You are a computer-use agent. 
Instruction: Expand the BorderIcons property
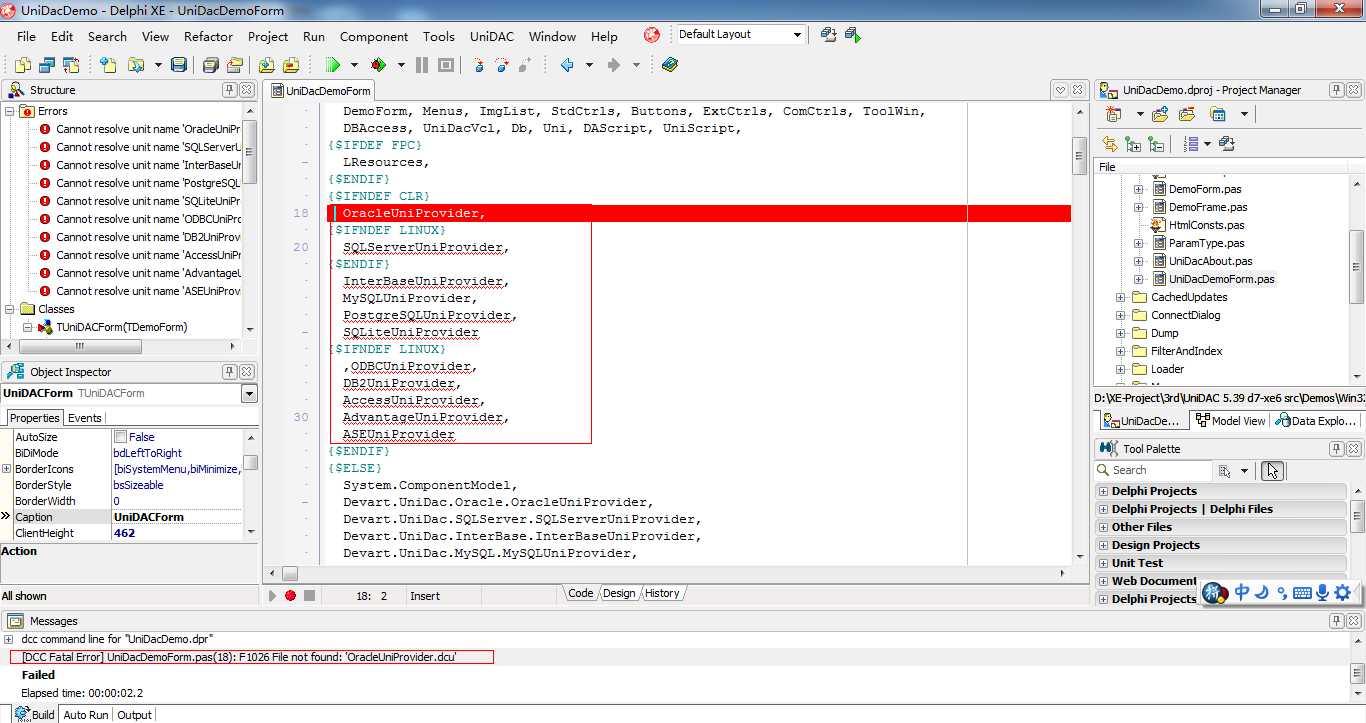point(7,469)
